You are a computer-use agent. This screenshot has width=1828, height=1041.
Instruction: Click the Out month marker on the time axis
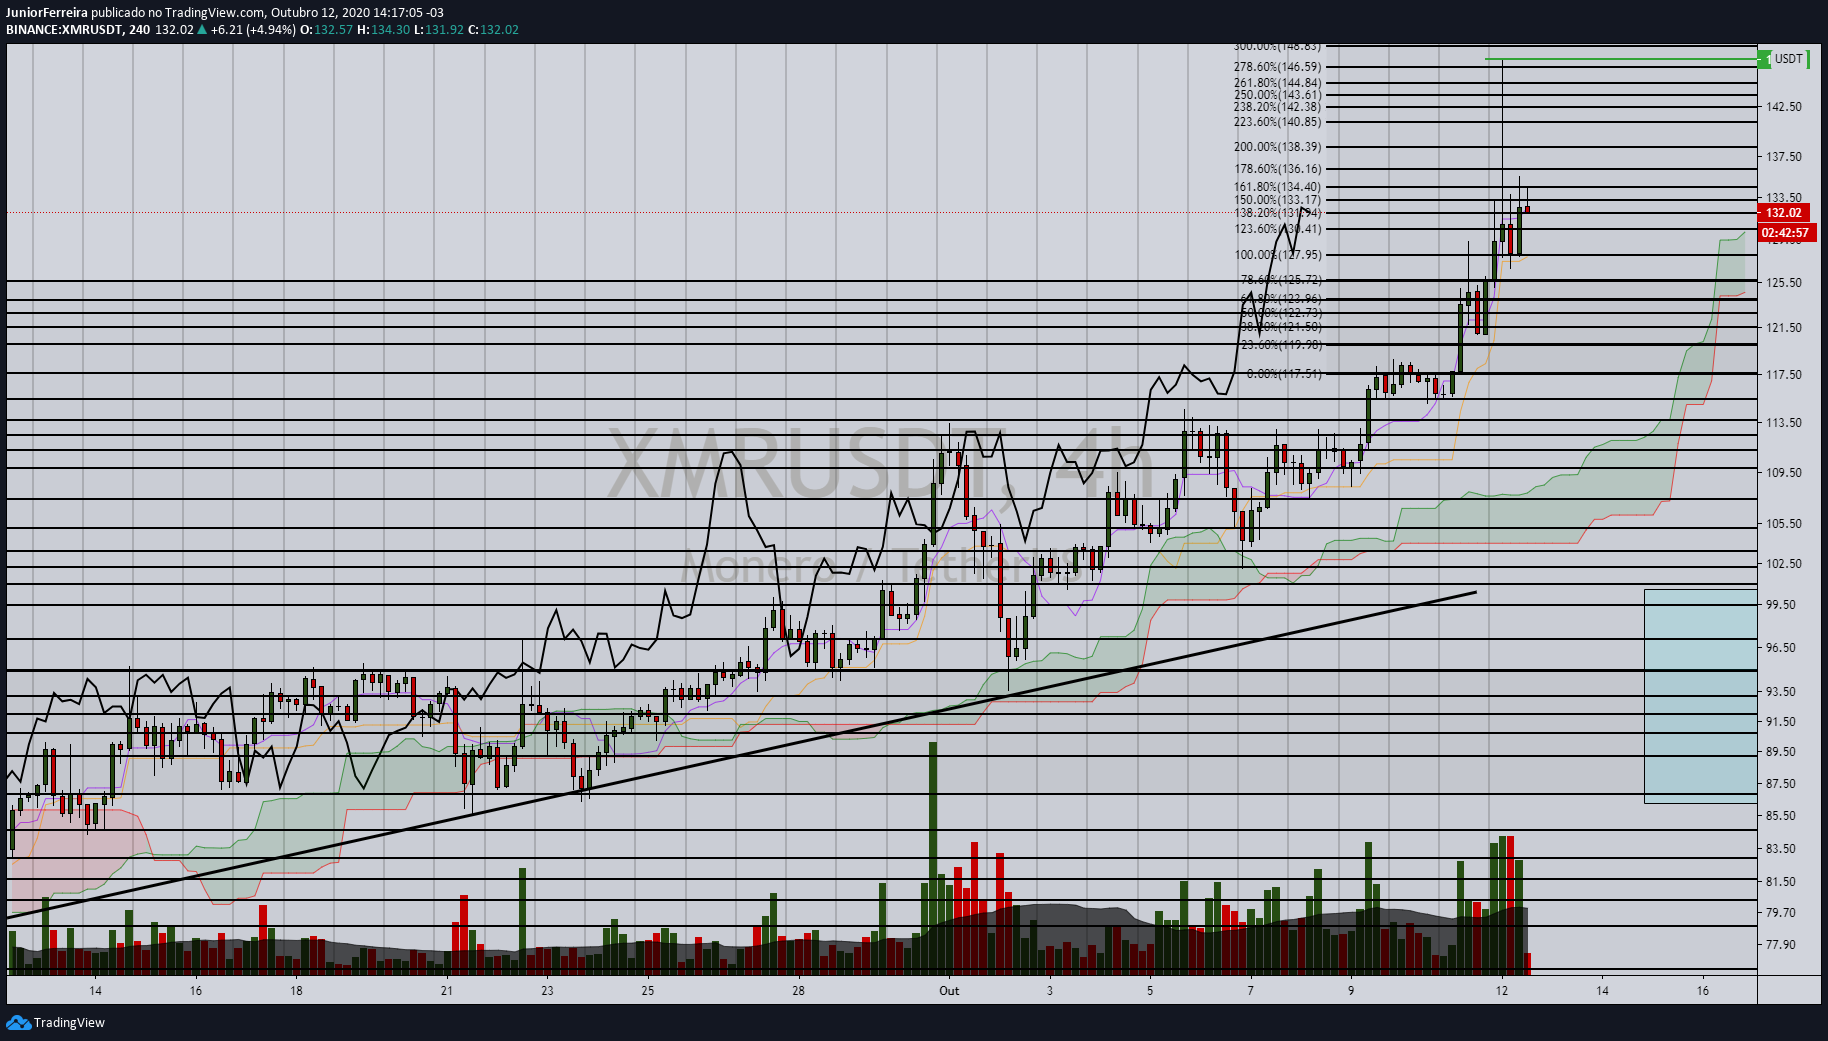click(949, 991)
